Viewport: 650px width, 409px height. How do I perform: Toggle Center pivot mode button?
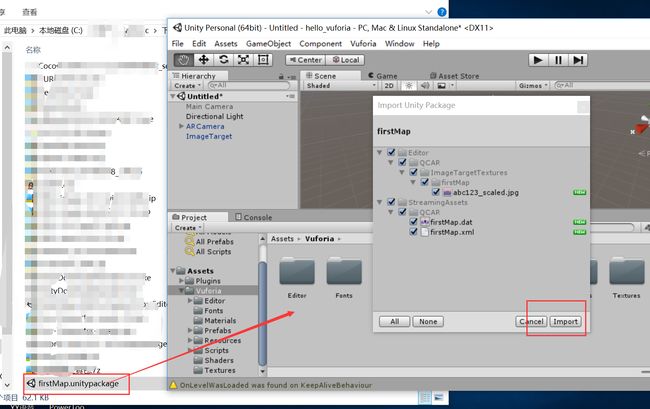click(x=306, y=60)
